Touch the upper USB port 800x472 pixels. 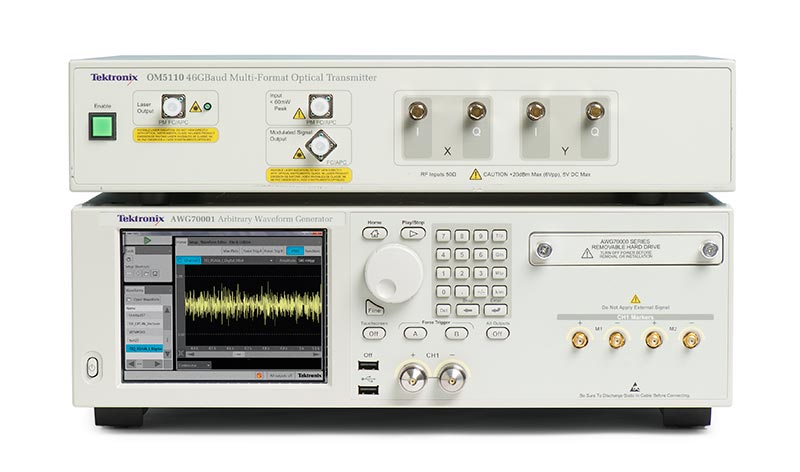click(368, 365)
